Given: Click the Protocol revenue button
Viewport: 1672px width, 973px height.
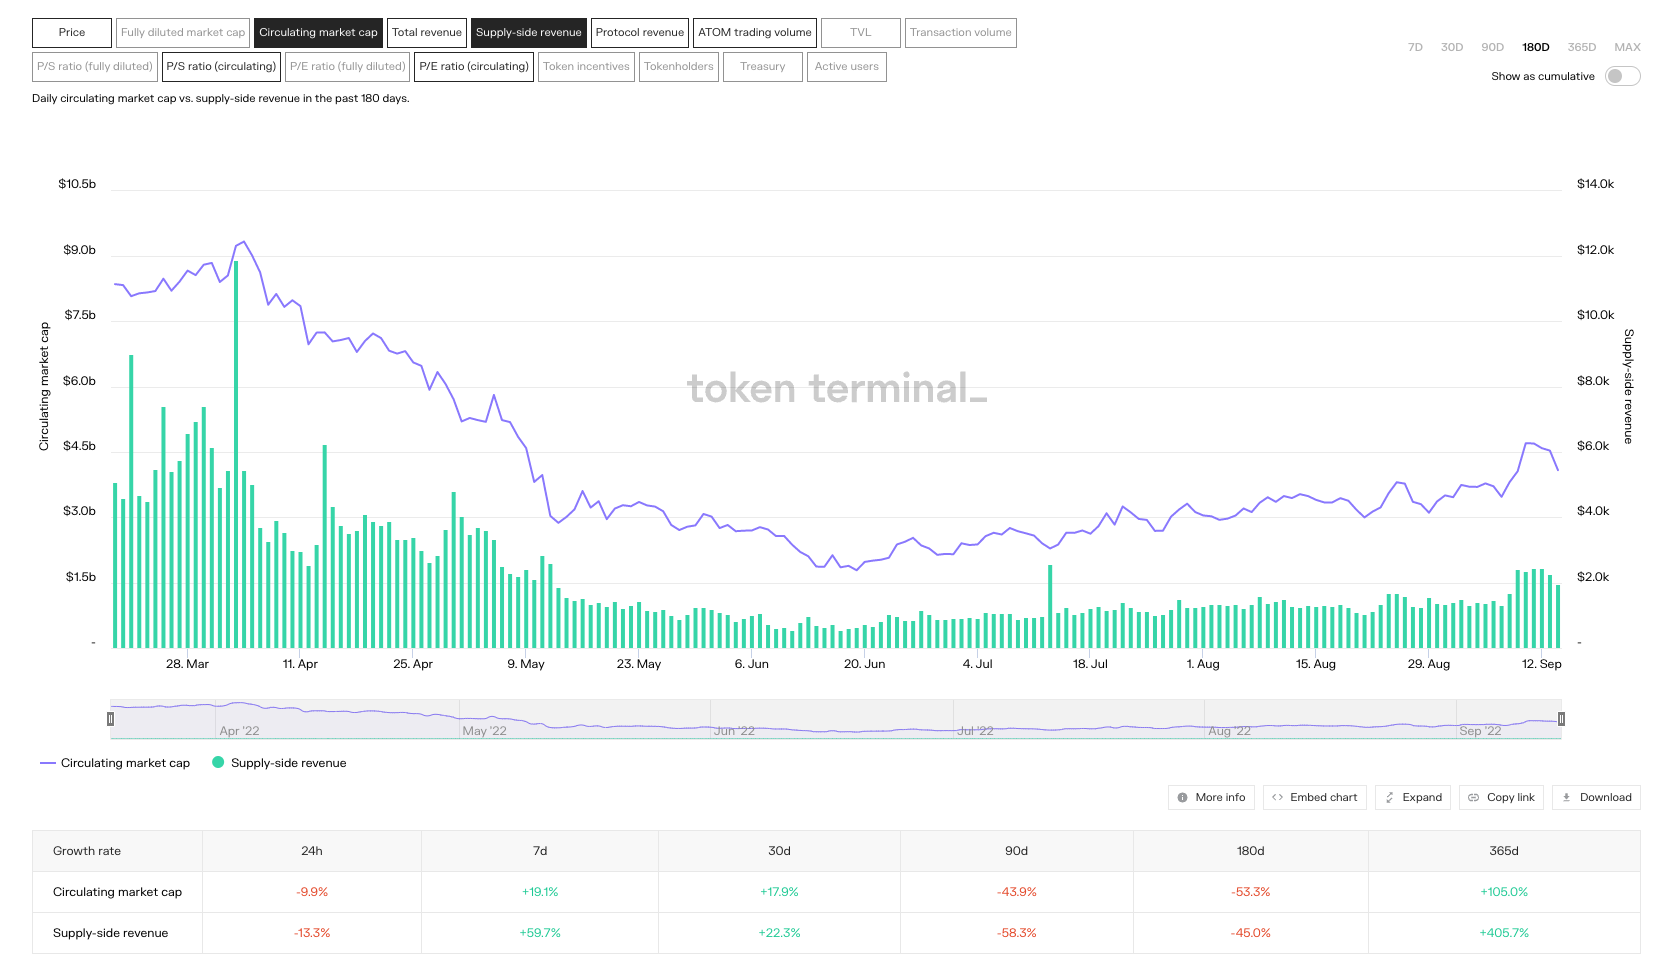Looking at the screenshot, I should [x=639, y=33].
